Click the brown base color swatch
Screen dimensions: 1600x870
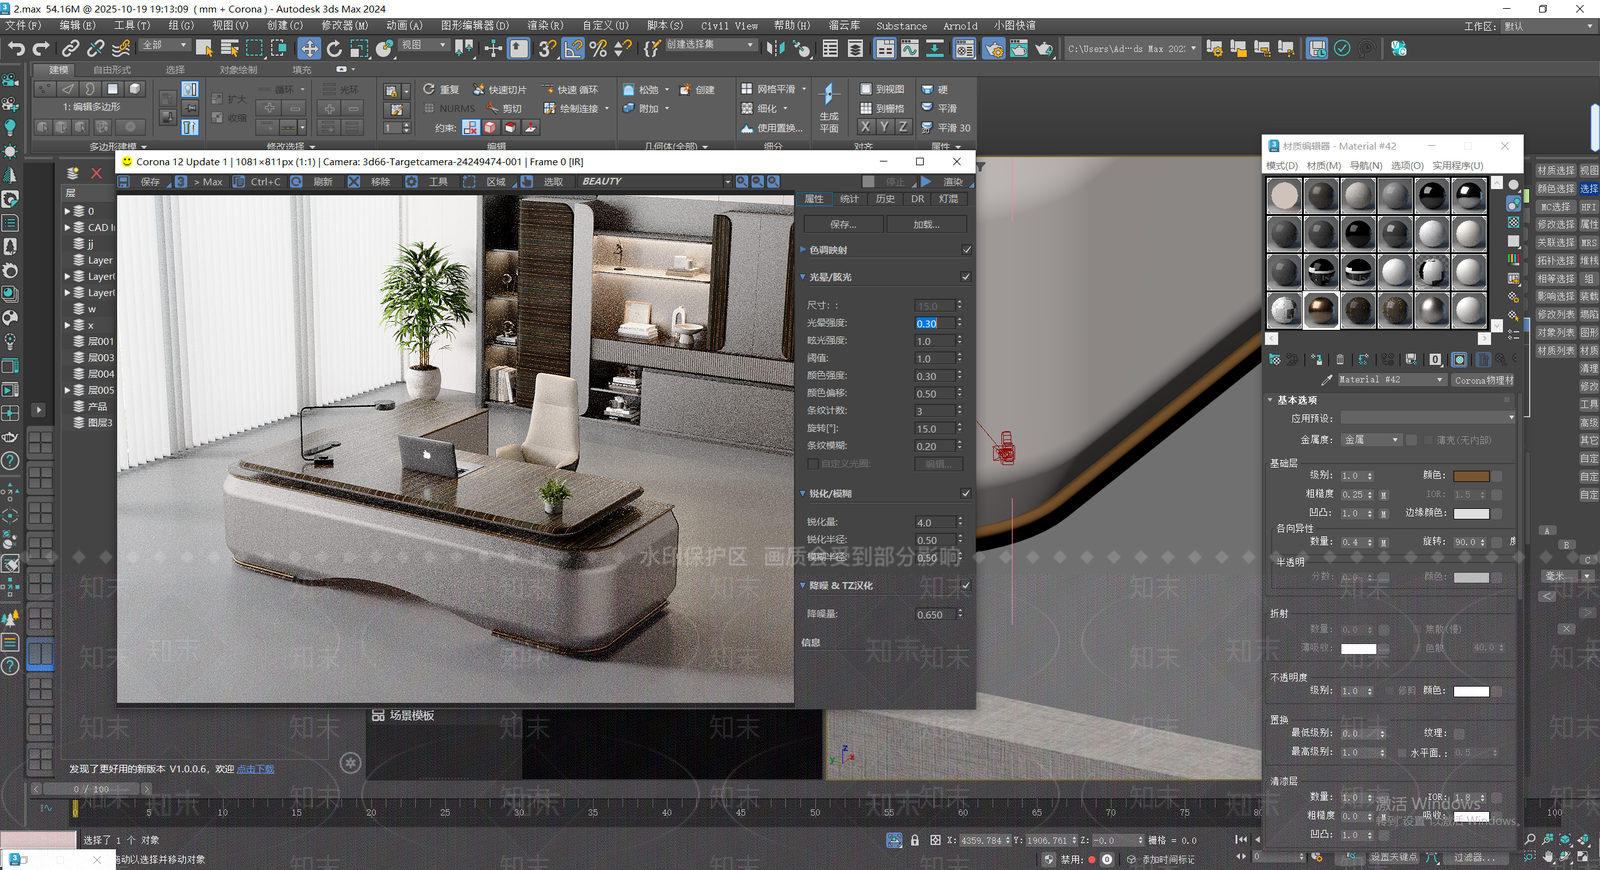click(1471, 476)
